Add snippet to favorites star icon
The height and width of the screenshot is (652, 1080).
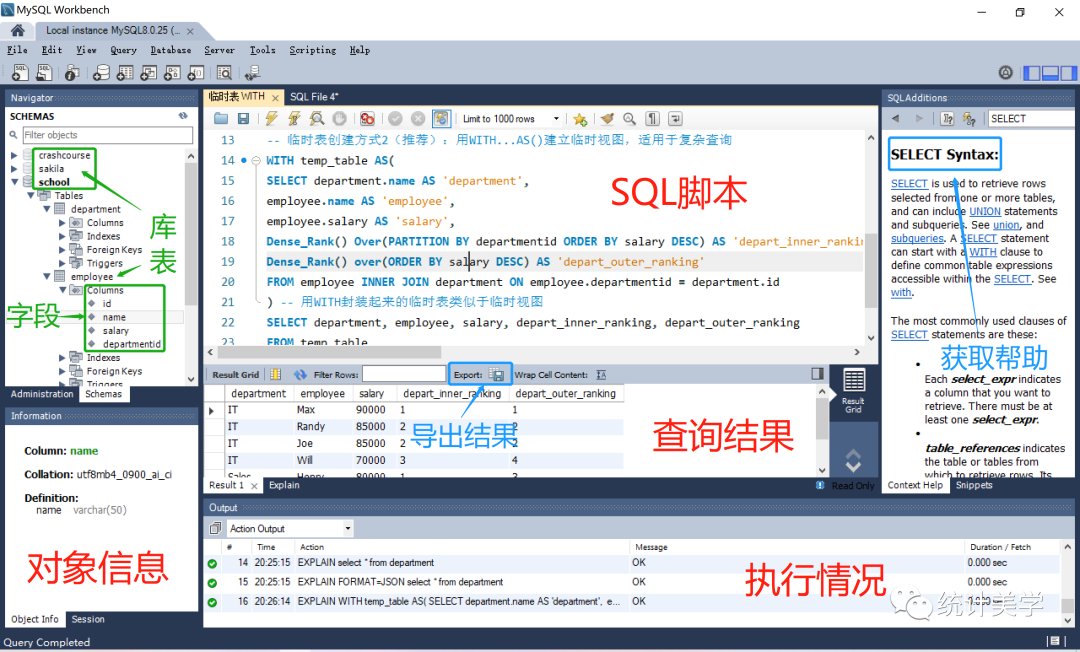[x=580, y=119]
